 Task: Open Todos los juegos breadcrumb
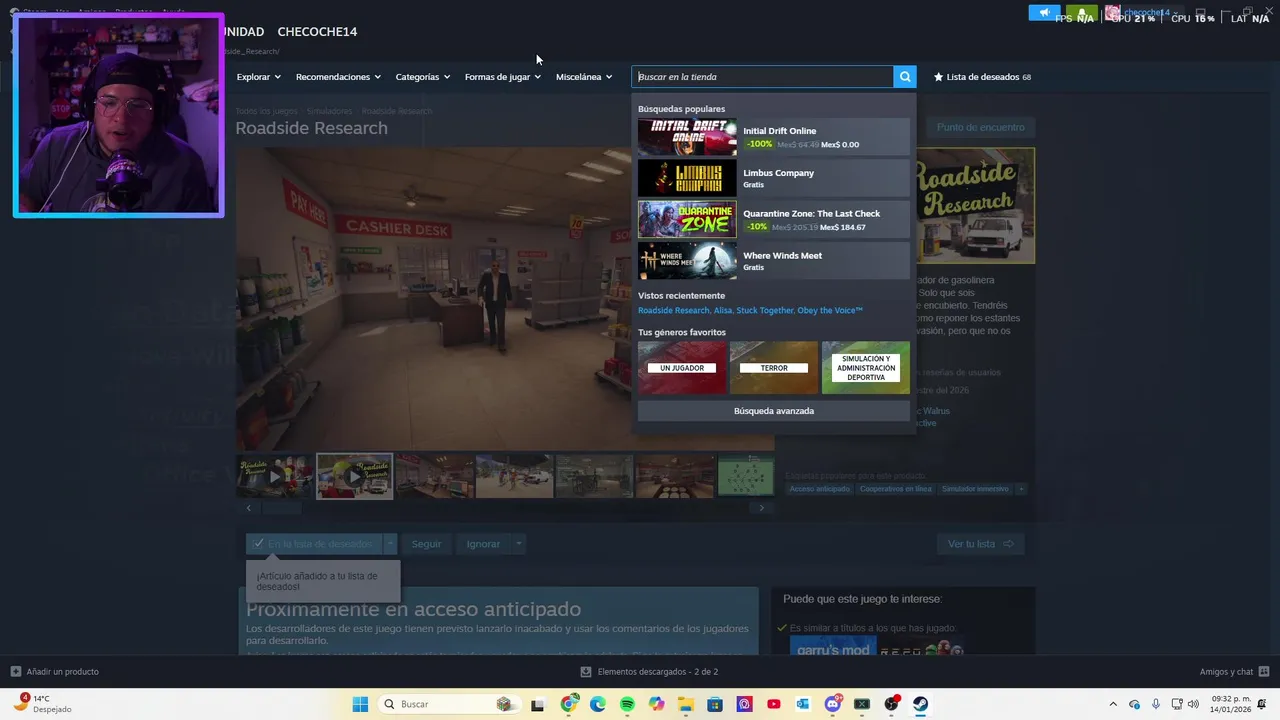pos(266,111)
